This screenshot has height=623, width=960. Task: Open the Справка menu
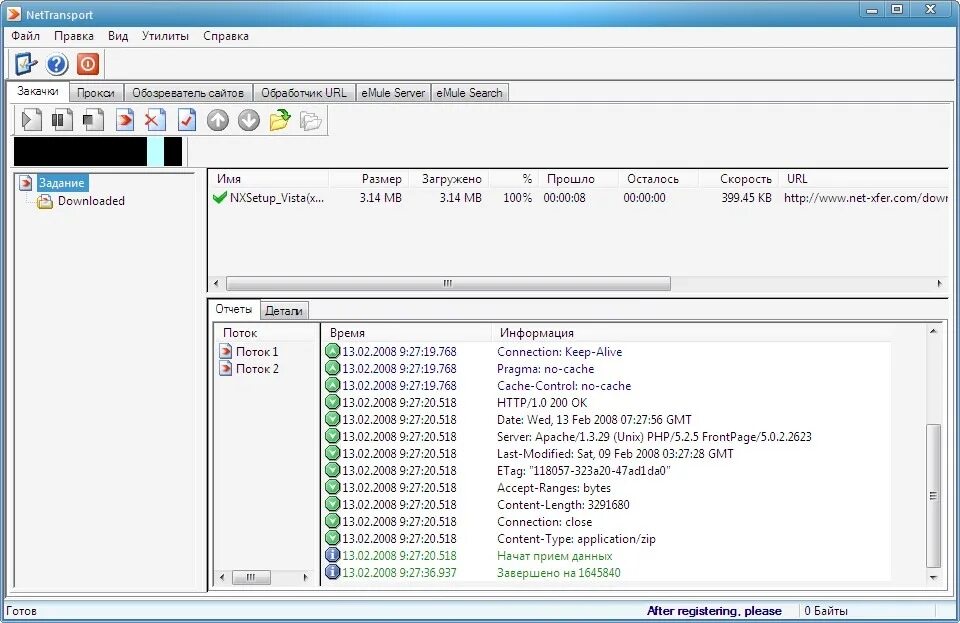pyautogui.click(x=226, y=35)
